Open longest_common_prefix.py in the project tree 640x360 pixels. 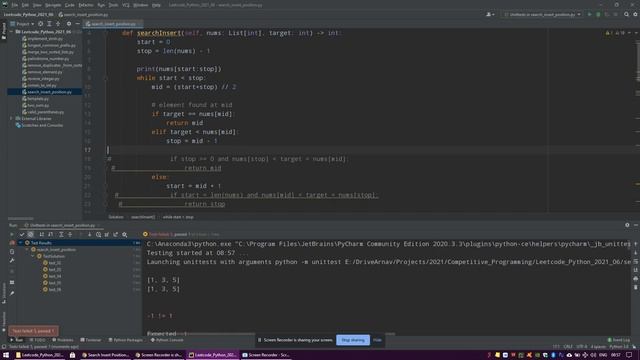49,45
